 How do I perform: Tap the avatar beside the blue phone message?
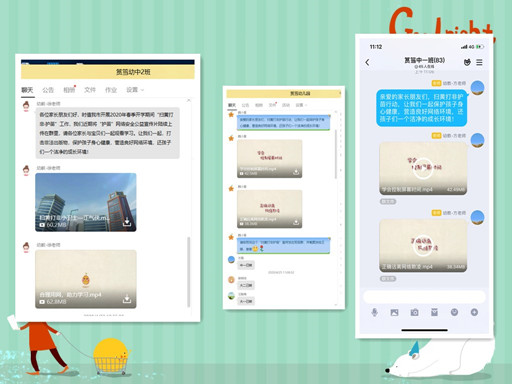click(477, 88)
